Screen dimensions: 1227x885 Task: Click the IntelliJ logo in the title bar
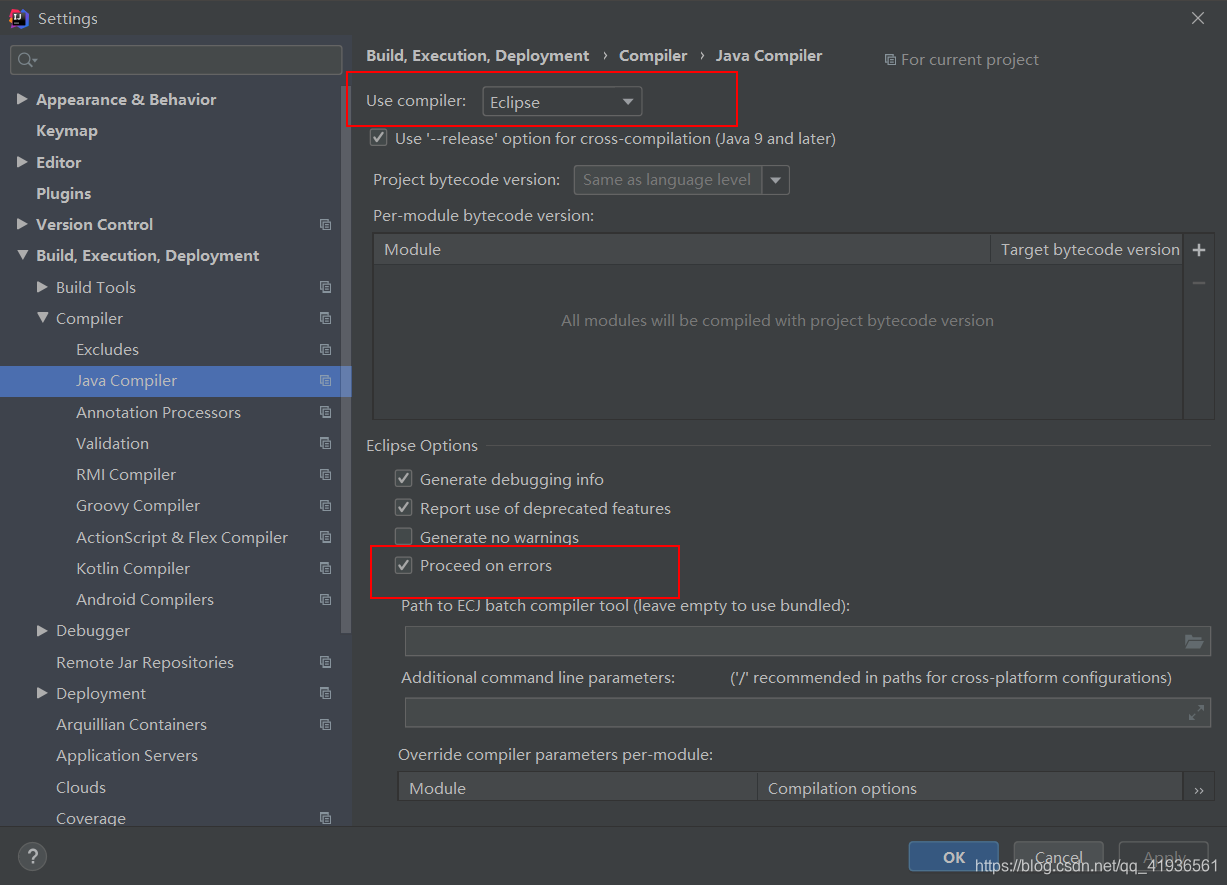[18, 18]
